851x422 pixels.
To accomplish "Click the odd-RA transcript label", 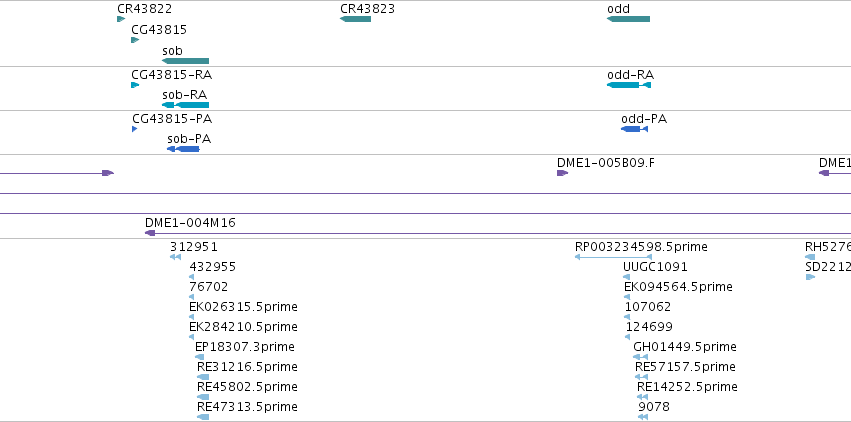I will coord(631,75).
